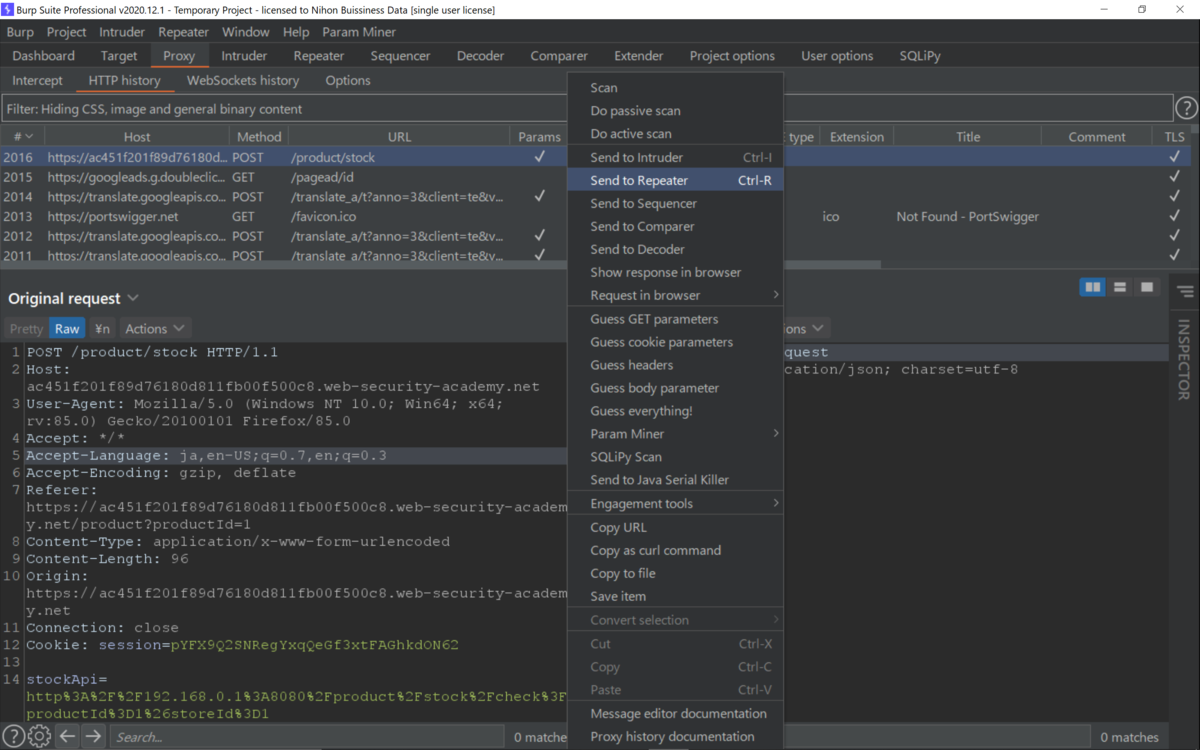Image resolution: width=1200 pixels, height=750 pixels.
Task: Select Send to Java Serial Killer
Action: point(675,480)
